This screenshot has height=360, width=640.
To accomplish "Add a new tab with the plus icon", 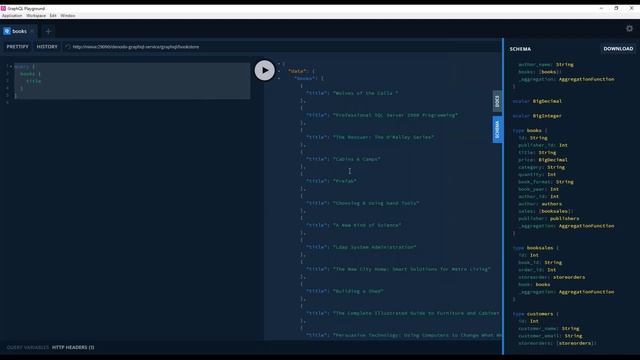I will [x=48, y=31].
